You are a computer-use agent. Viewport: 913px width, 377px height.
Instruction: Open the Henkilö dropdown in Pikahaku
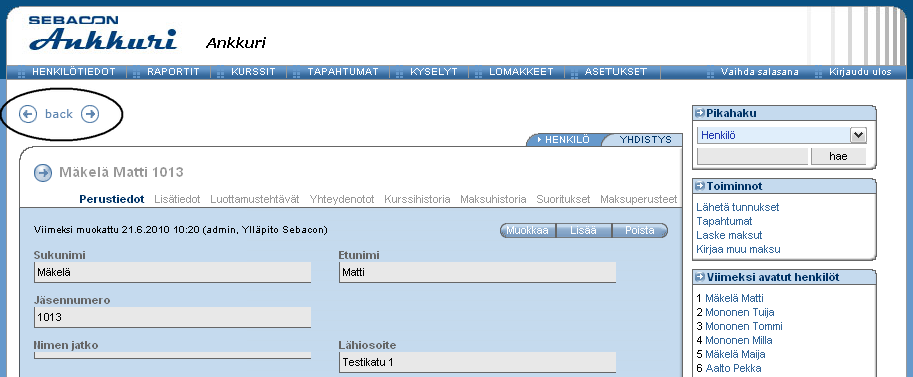858,135
